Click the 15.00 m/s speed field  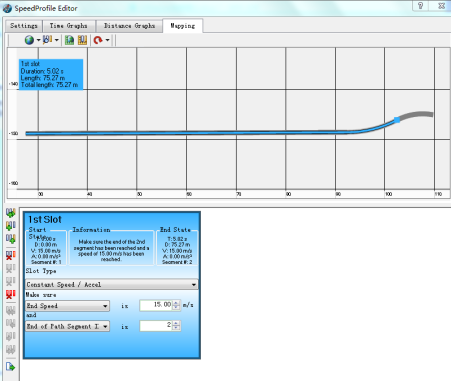tap(156, 305)
